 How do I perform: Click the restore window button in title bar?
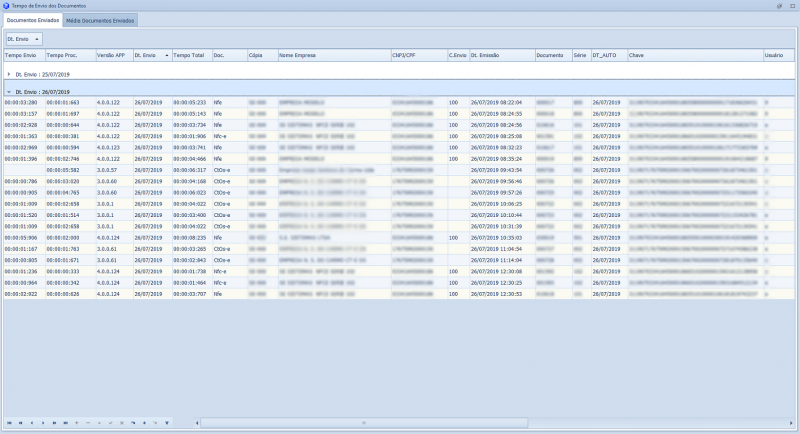coord(780,6)
